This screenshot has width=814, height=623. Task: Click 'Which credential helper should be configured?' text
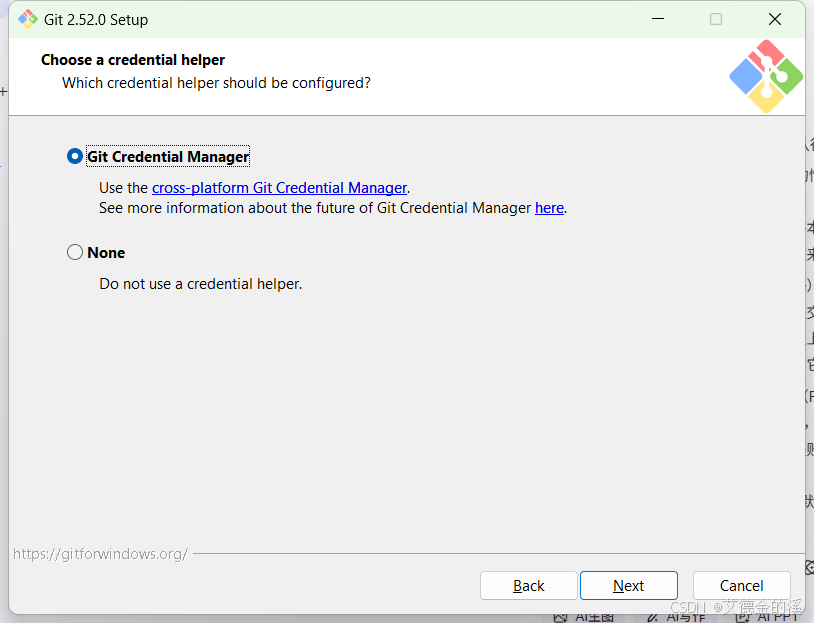[216, 83]
